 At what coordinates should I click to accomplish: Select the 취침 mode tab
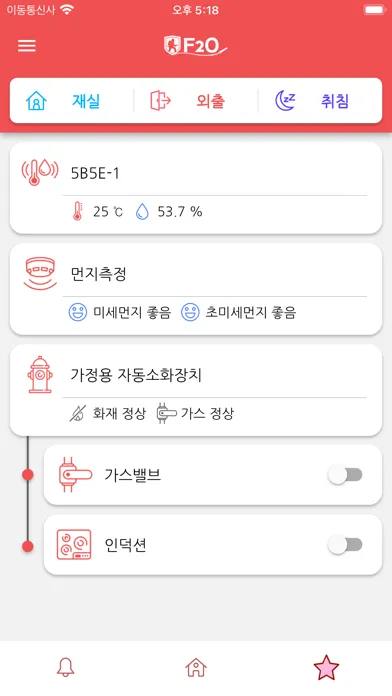click(320, 101)
